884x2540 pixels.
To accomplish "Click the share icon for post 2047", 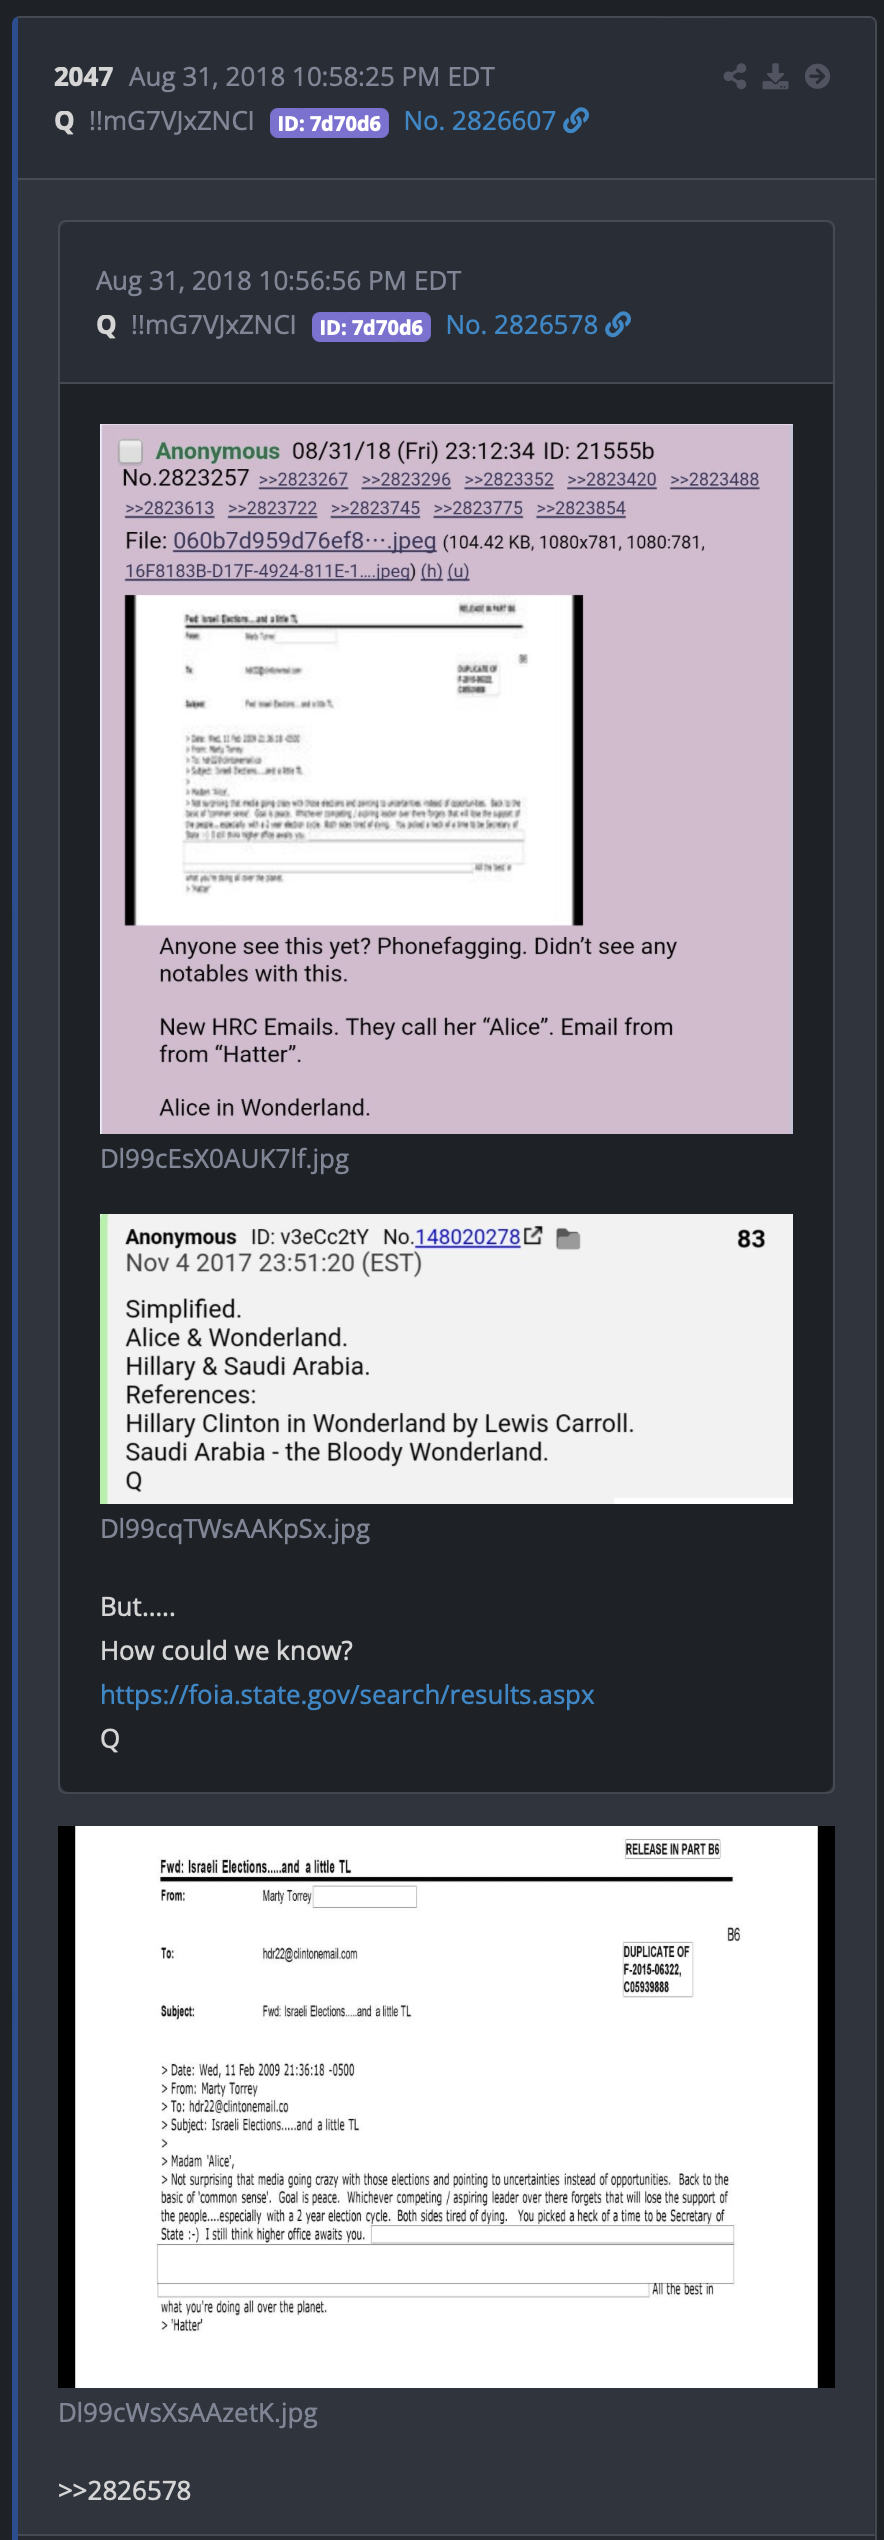I will (x=735, y=77).
